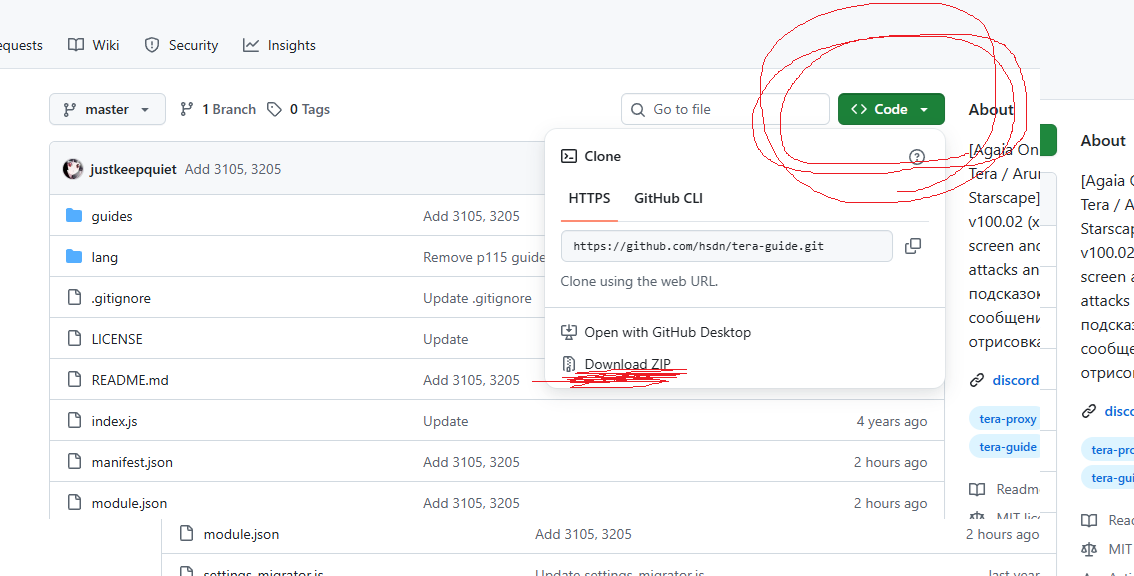1134x576 pixels.
Task: Click the .gitignore file icon
Action: tap(73, 298)
